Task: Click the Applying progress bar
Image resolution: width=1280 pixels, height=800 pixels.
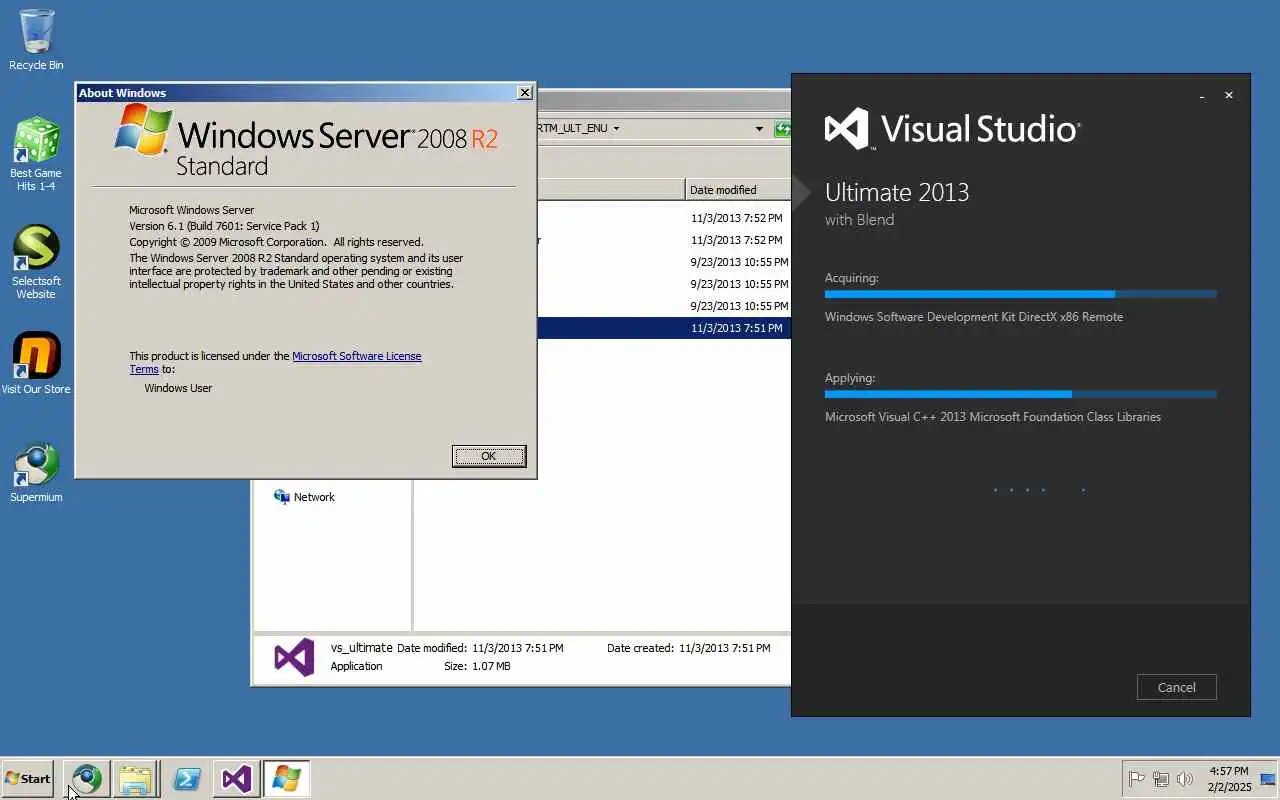Action: pyautogui.click(x=1021, y=394)
